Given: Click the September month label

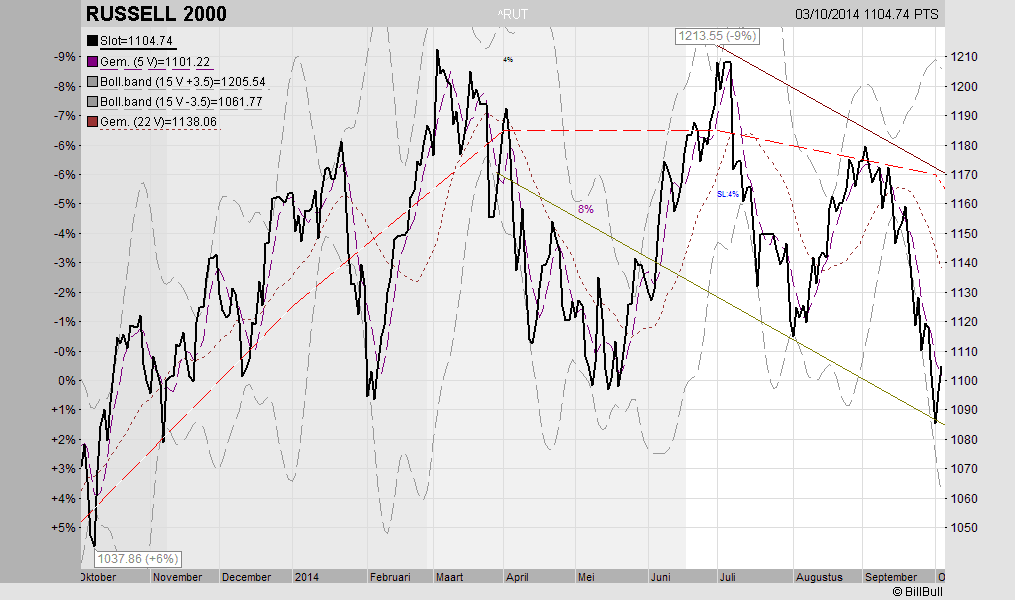Looking at the screenshot, I should click(891, 577).
